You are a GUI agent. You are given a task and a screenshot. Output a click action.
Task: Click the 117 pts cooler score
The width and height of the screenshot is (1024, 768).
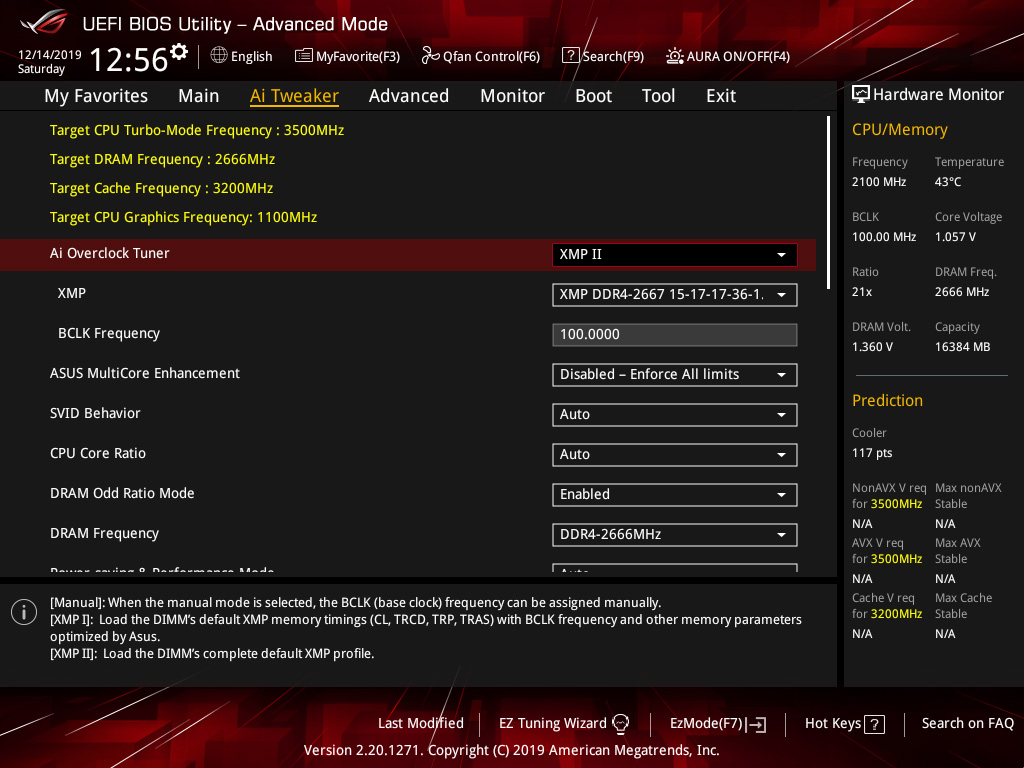pos(872,453)
